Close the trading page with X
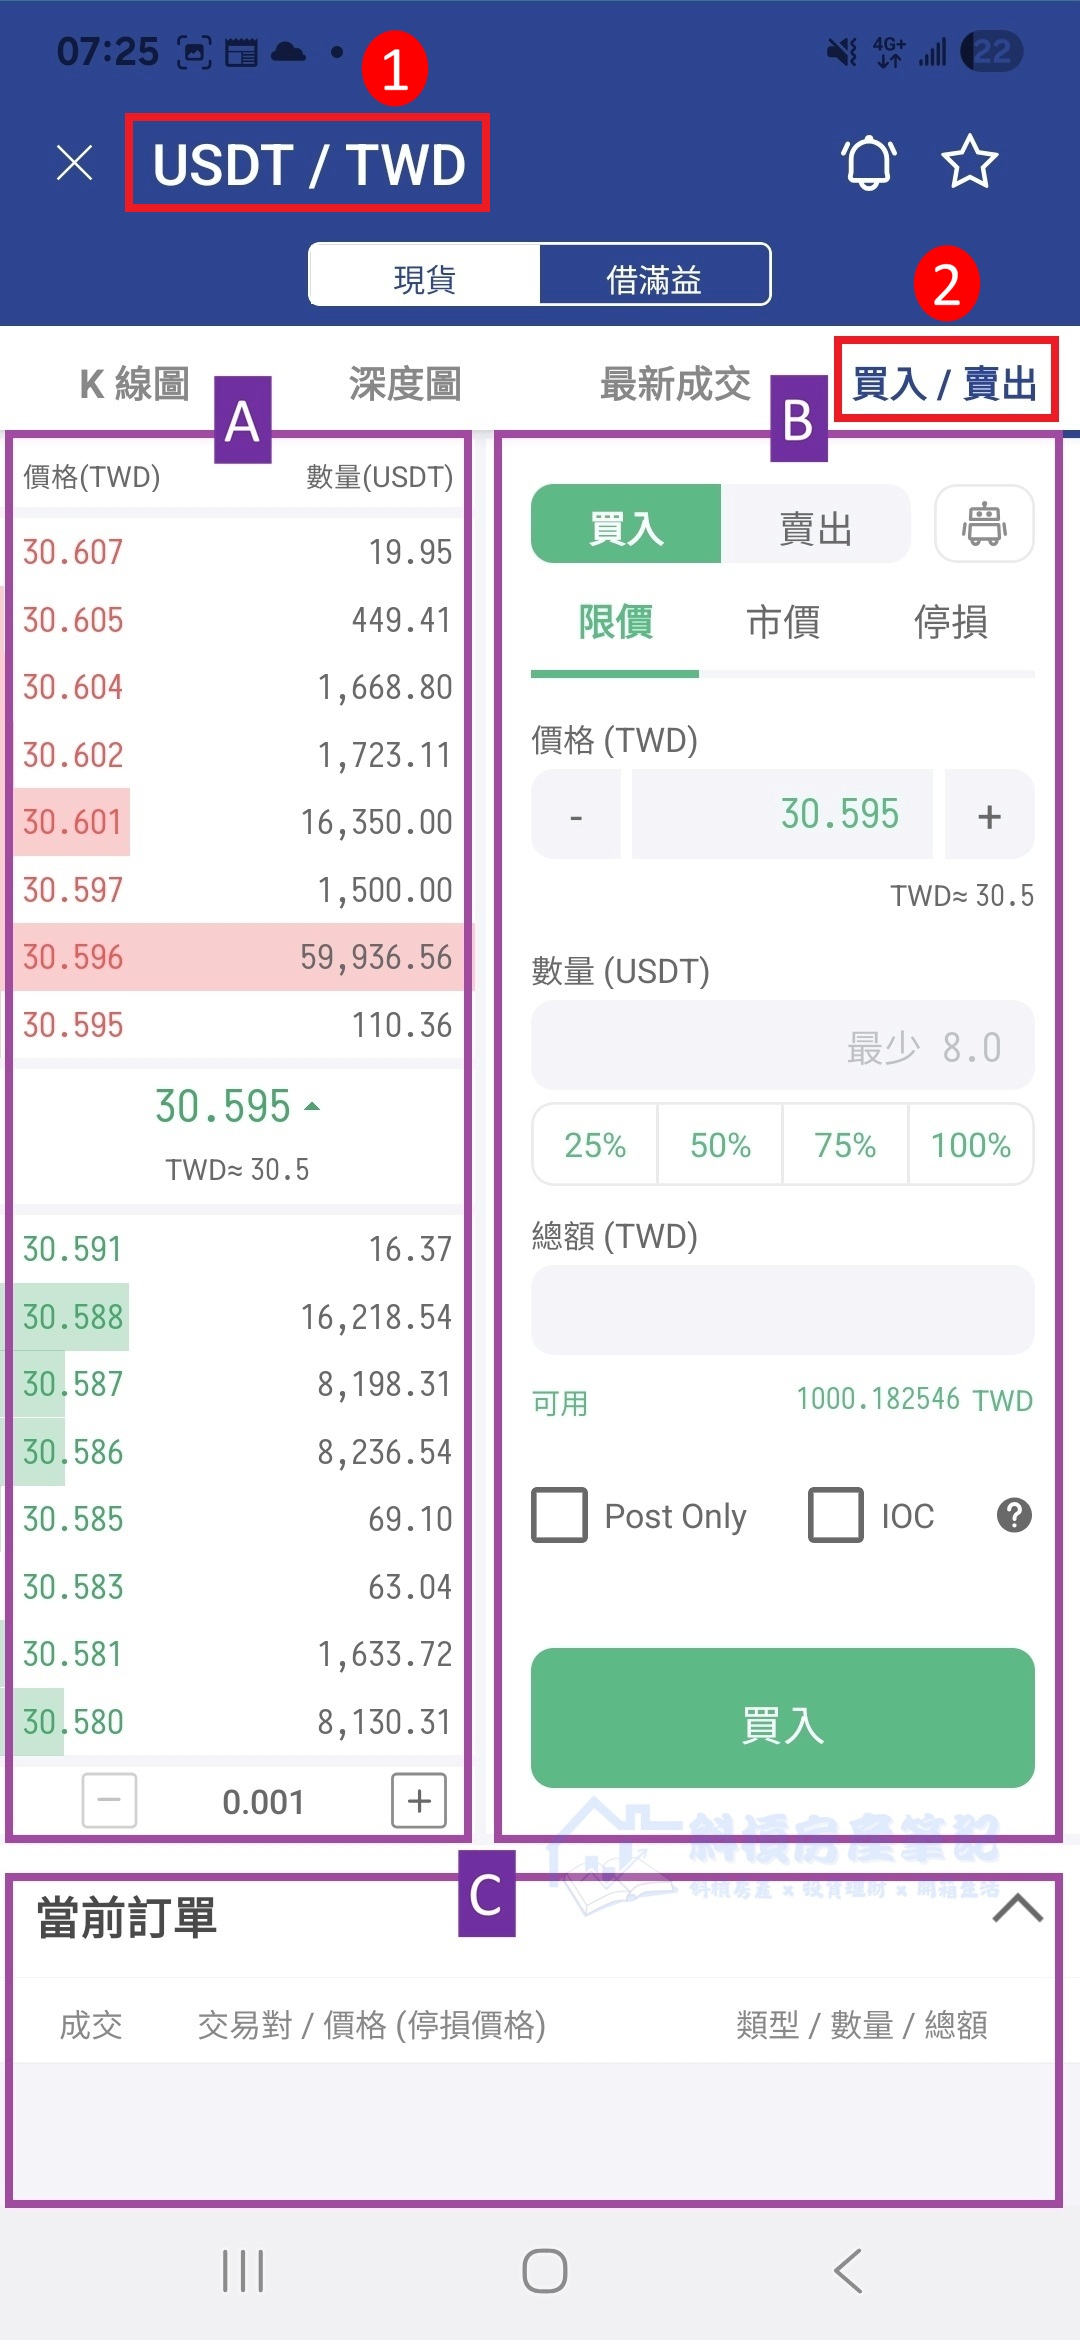 point(75,163)
